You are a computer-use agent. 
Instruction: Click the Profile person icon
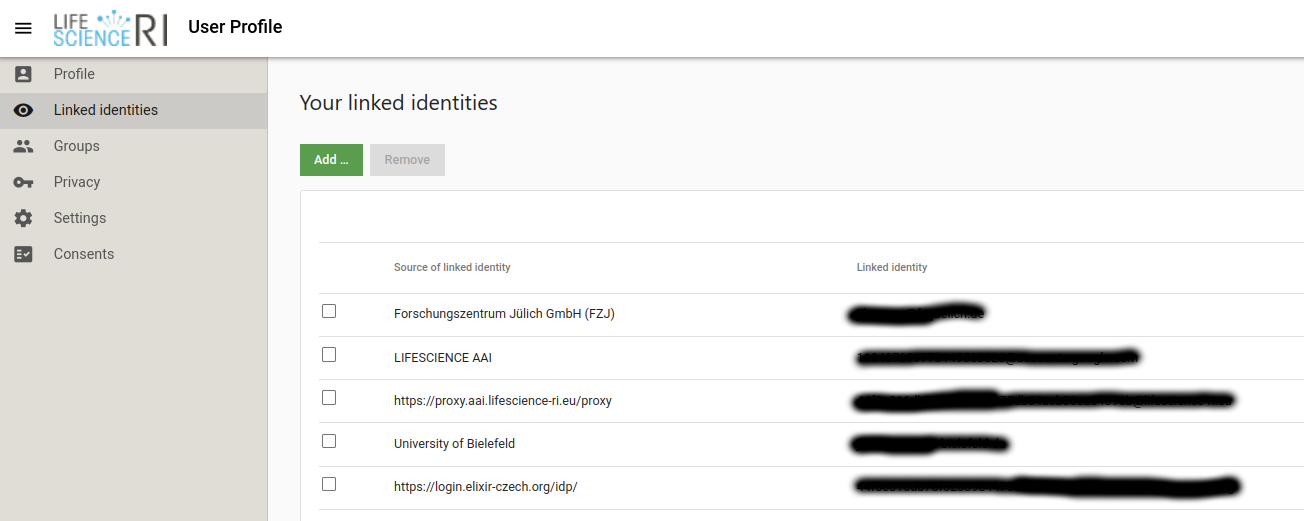click(x=23, y=74)
